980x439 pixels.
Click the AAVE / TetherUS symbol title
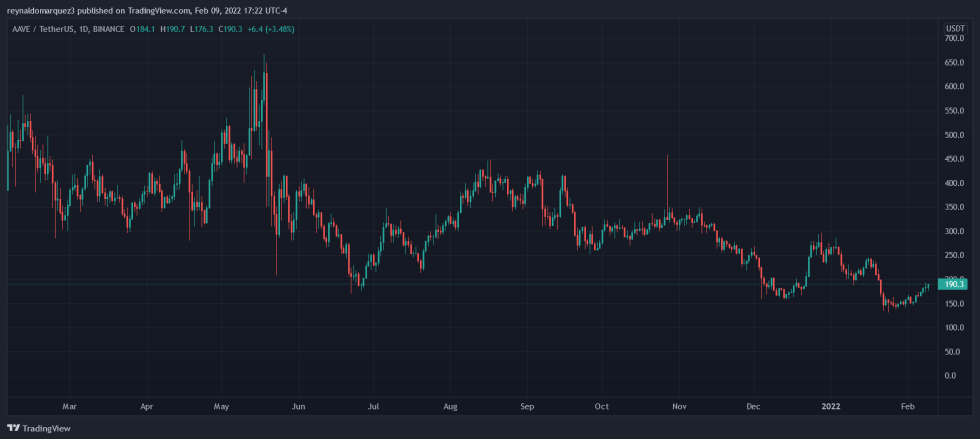tap(45, 29)
